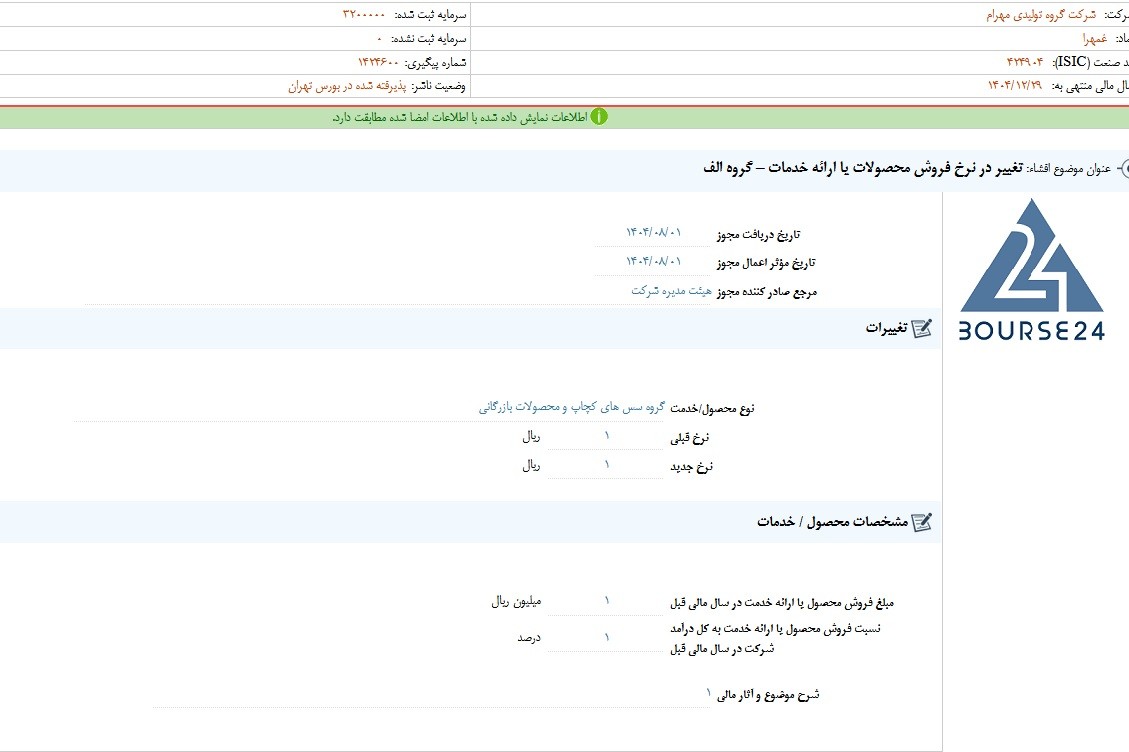Click the label نوع محصول/خدمت

click(713, 408)
